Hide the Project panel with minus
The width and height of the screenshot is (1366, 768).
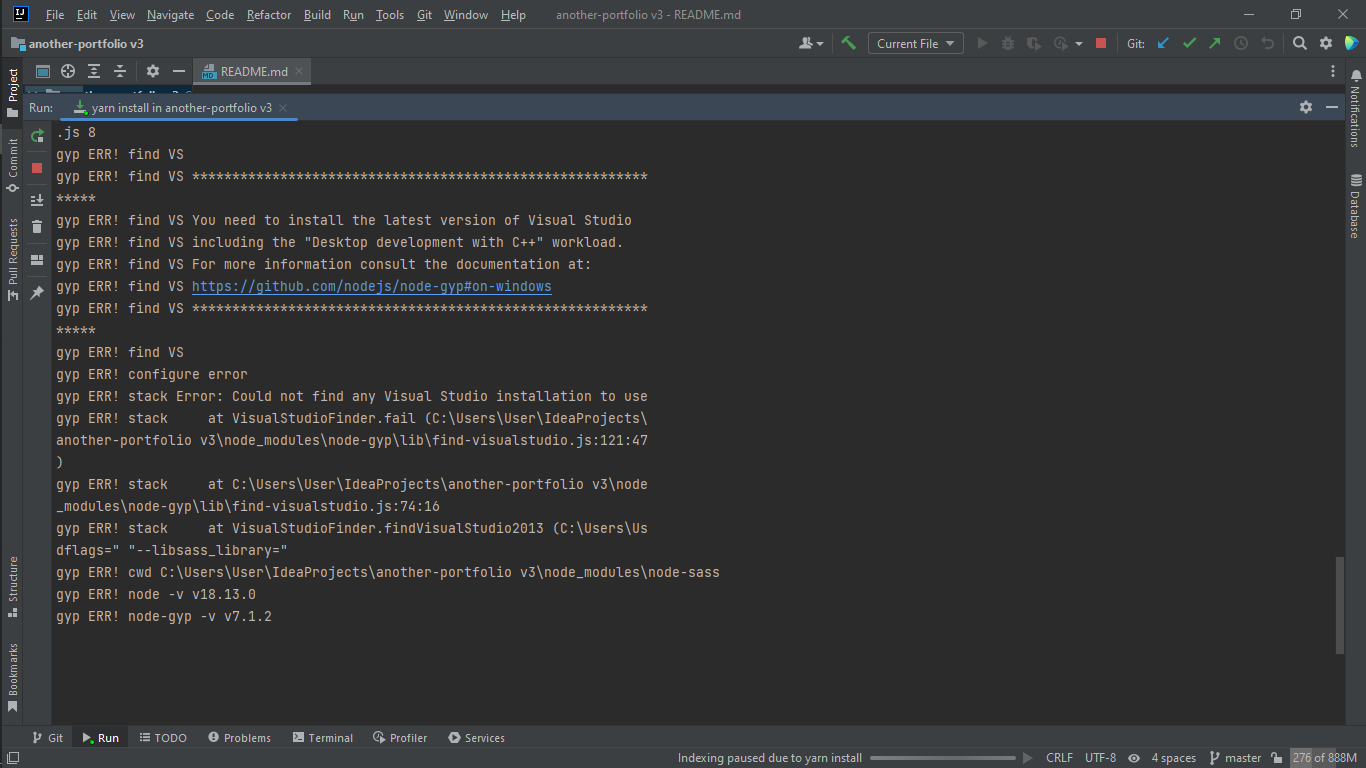tap(179, 71)
